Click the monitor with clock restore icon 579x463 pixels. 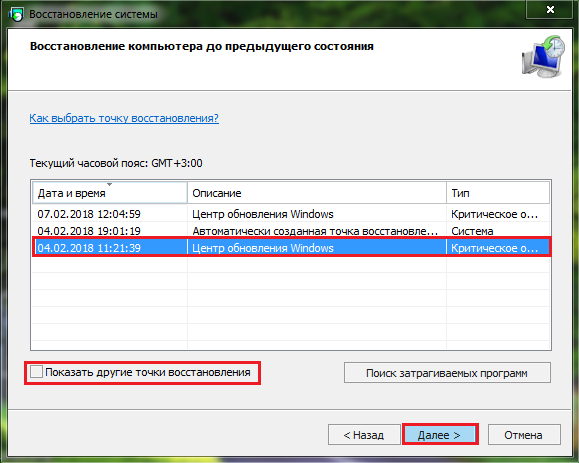pos(543,56)
